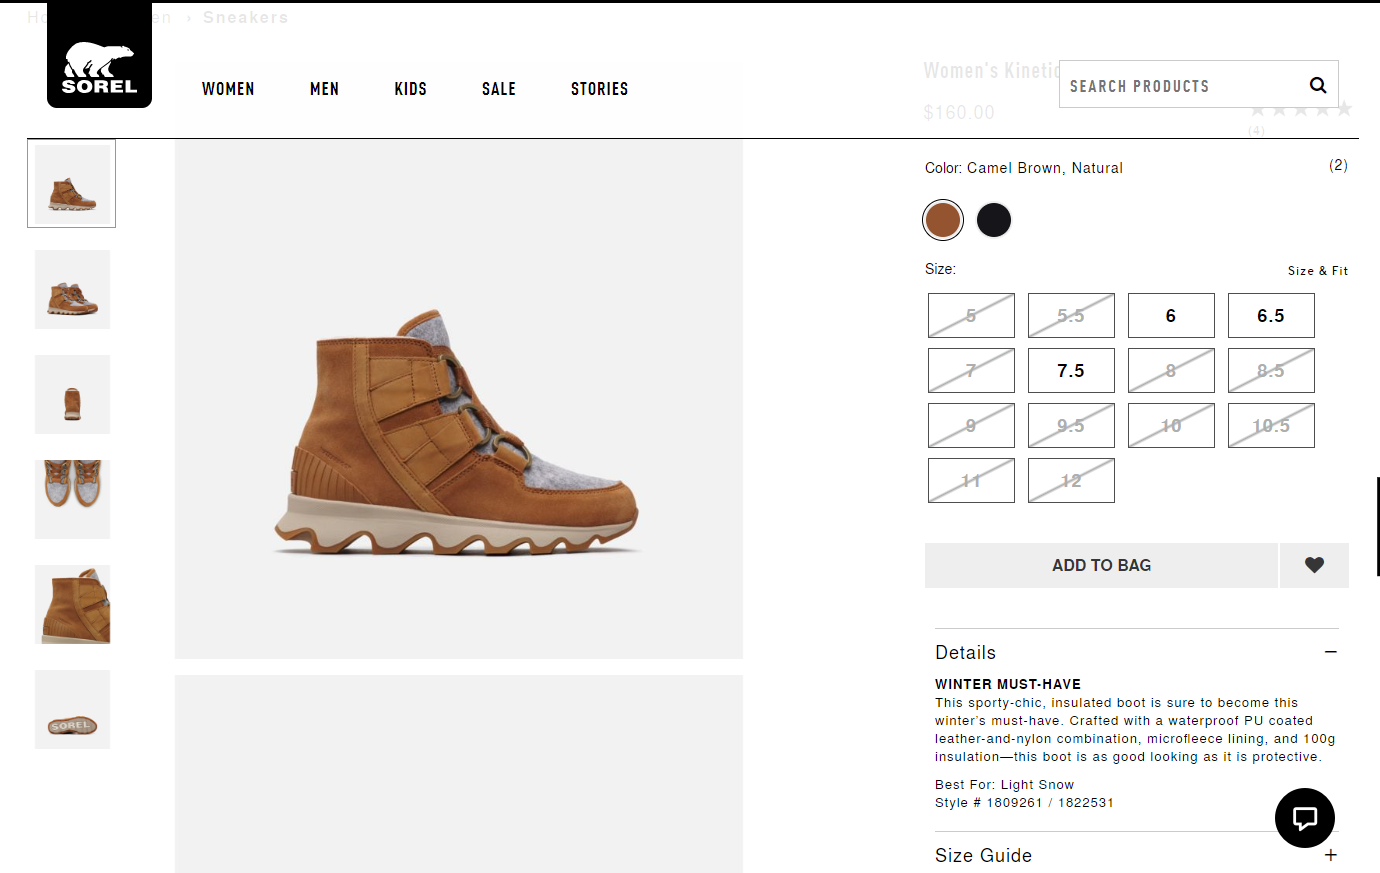Click the heart wishlist icon

point(1314,565)
